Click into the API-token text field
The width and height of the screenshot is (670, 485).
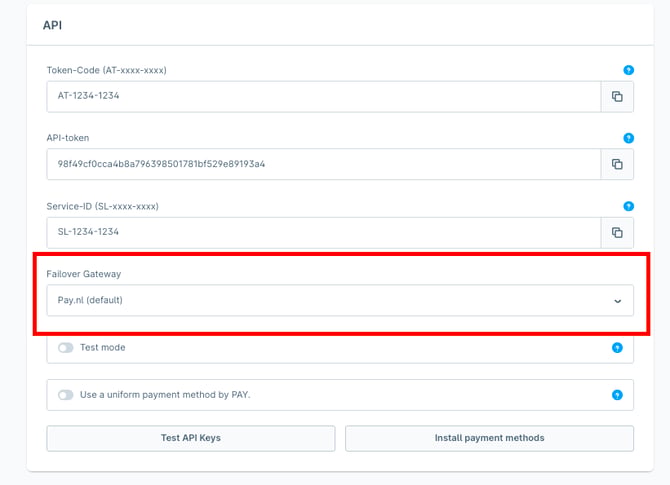click(324, 164)
